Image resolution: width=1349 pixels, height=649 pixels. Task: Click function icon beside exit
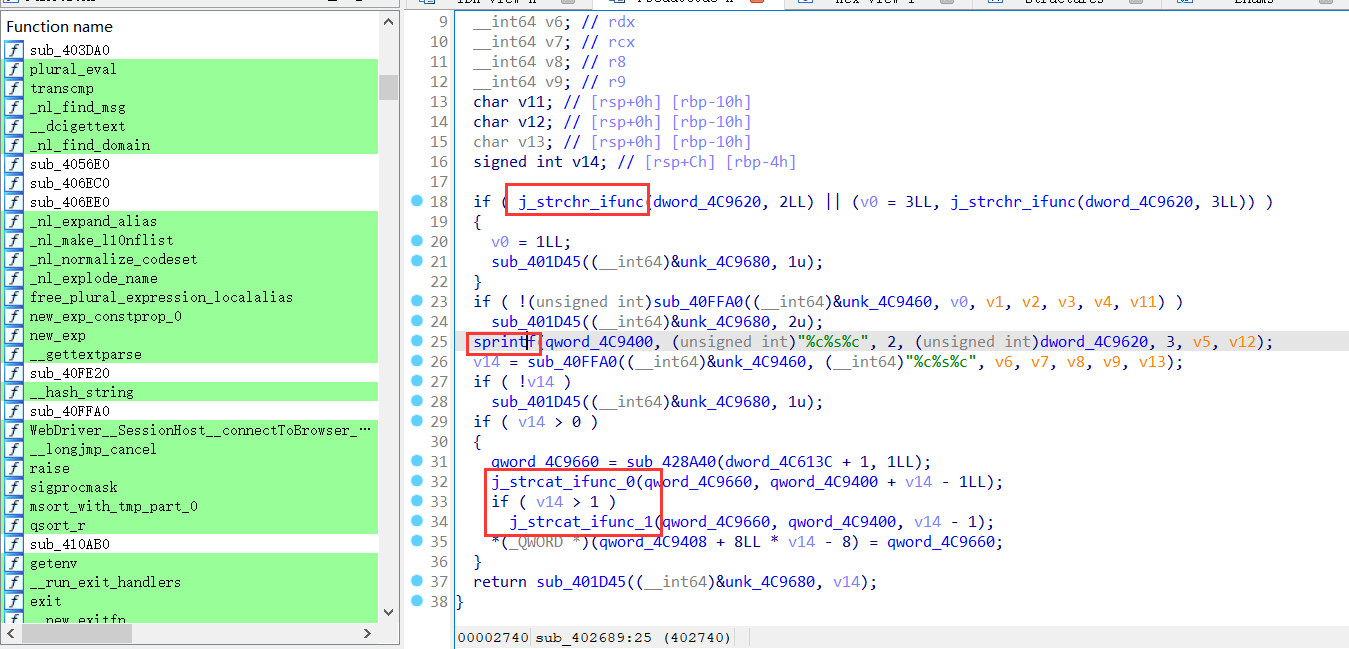[x=14, y=601]
